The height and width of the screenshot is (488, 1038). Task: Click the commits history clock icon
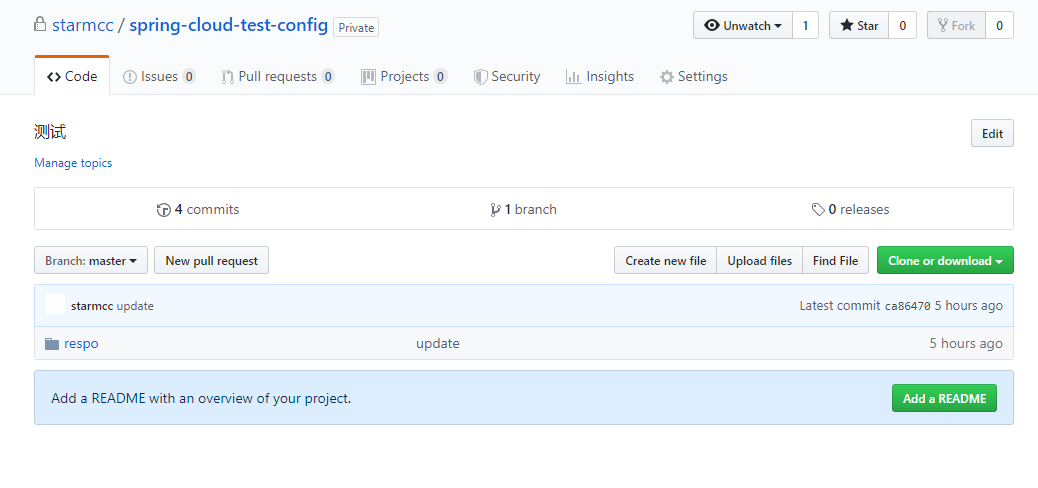[164, 210]
